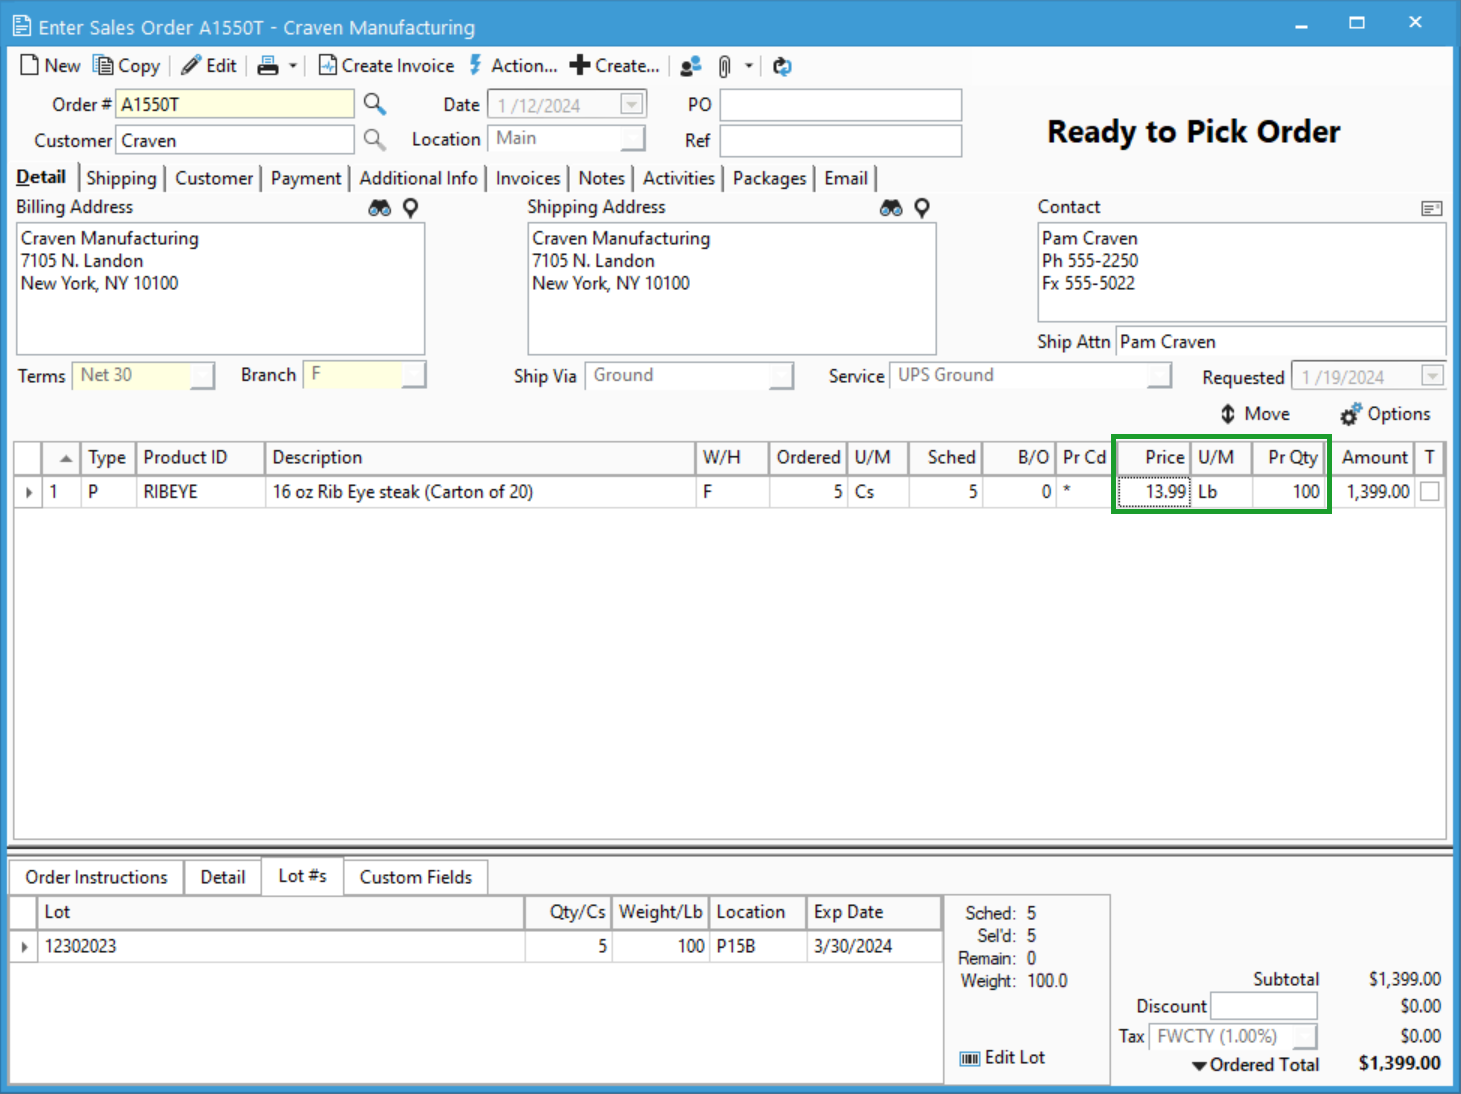The image size is (1461, 1094).
Task: Click the Edit Lot button
Action: tap(1002, 1058)
